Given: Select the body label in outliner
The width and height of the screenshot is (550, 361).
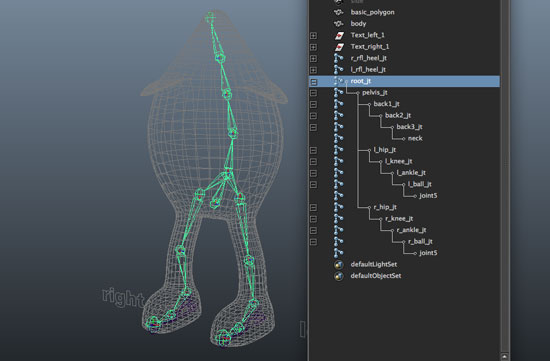Looking at the screenshot, I should (358, 24).
